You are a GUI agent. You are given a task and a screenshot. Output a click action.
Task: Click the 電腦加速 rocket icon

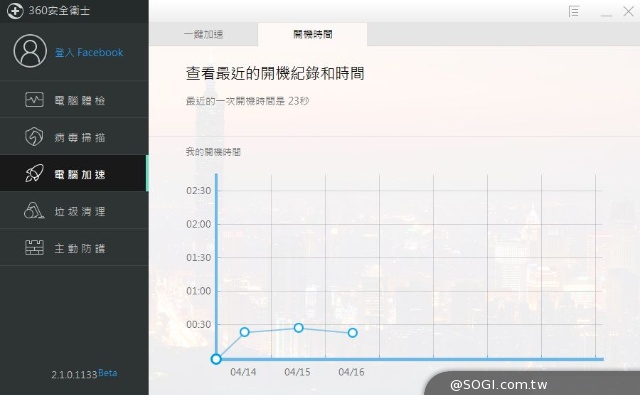click(34, 173)
